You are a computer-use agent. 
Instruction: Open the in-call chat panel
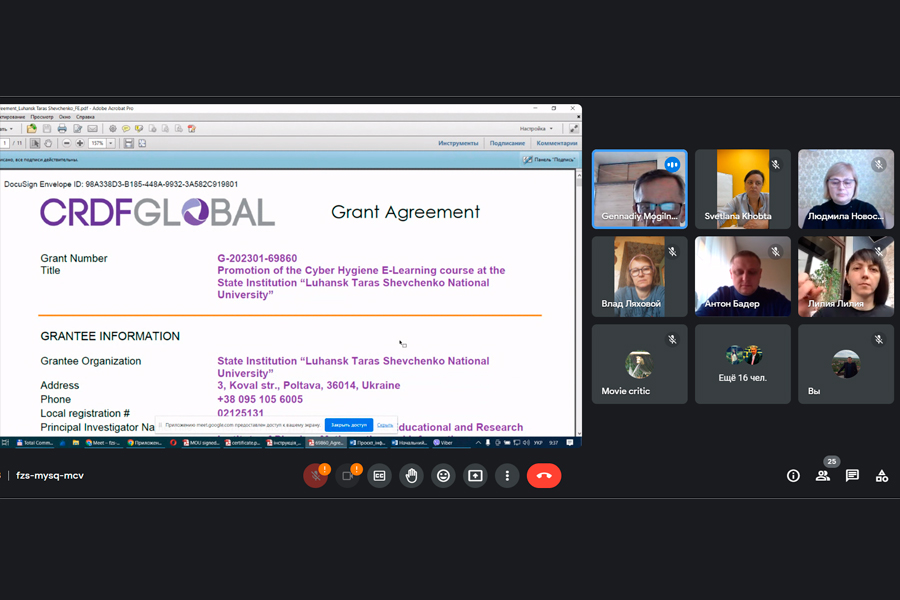pyautogui.click(x=852, y=475)
